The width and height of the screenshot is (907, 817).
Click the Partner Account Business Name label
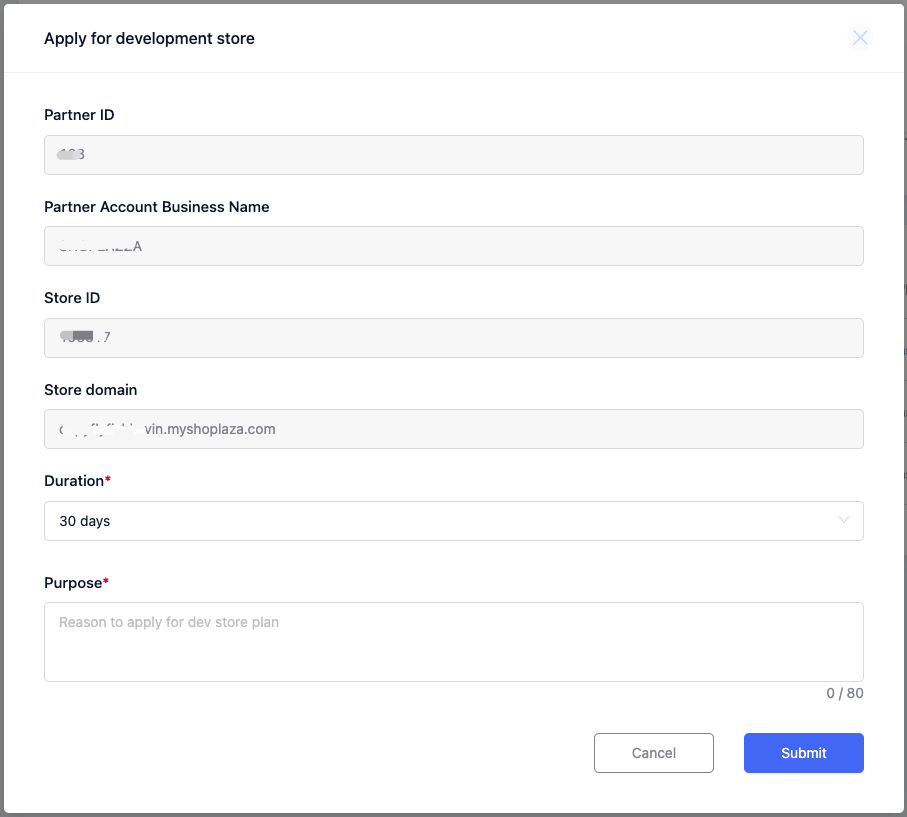click(x=157, y=207)
